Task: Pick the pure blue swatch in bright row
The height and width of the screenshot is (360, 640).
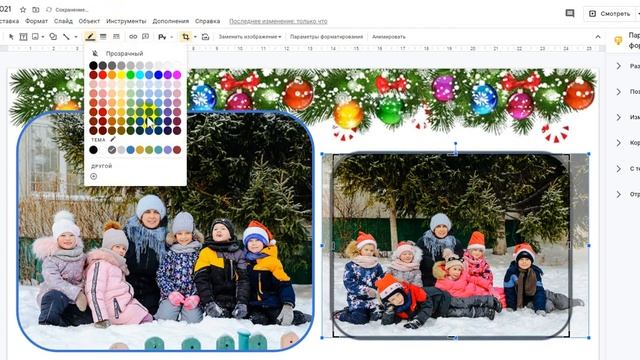Action: point(158,75)
